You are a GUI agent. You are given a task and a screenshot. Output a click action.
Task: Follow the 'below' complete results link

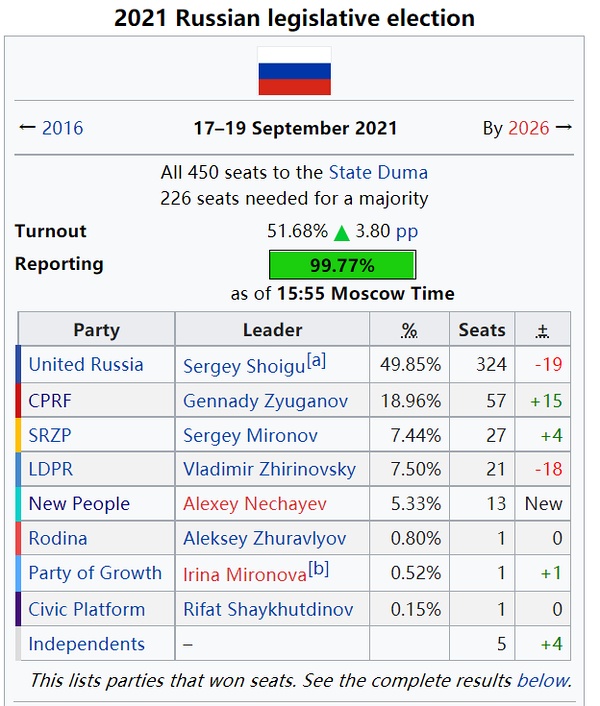point(542,681)
